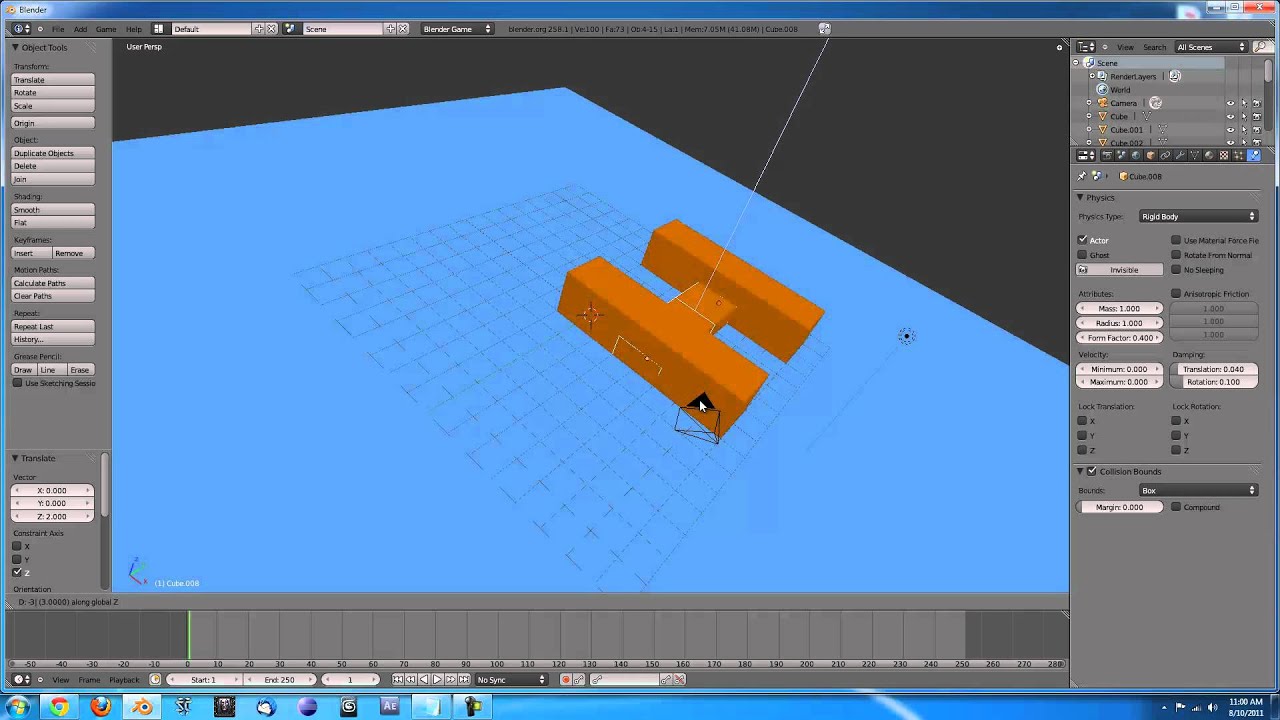Adjust the Form Factor 0.400 slider
1280x720 pixels.
coord(1120,338)
